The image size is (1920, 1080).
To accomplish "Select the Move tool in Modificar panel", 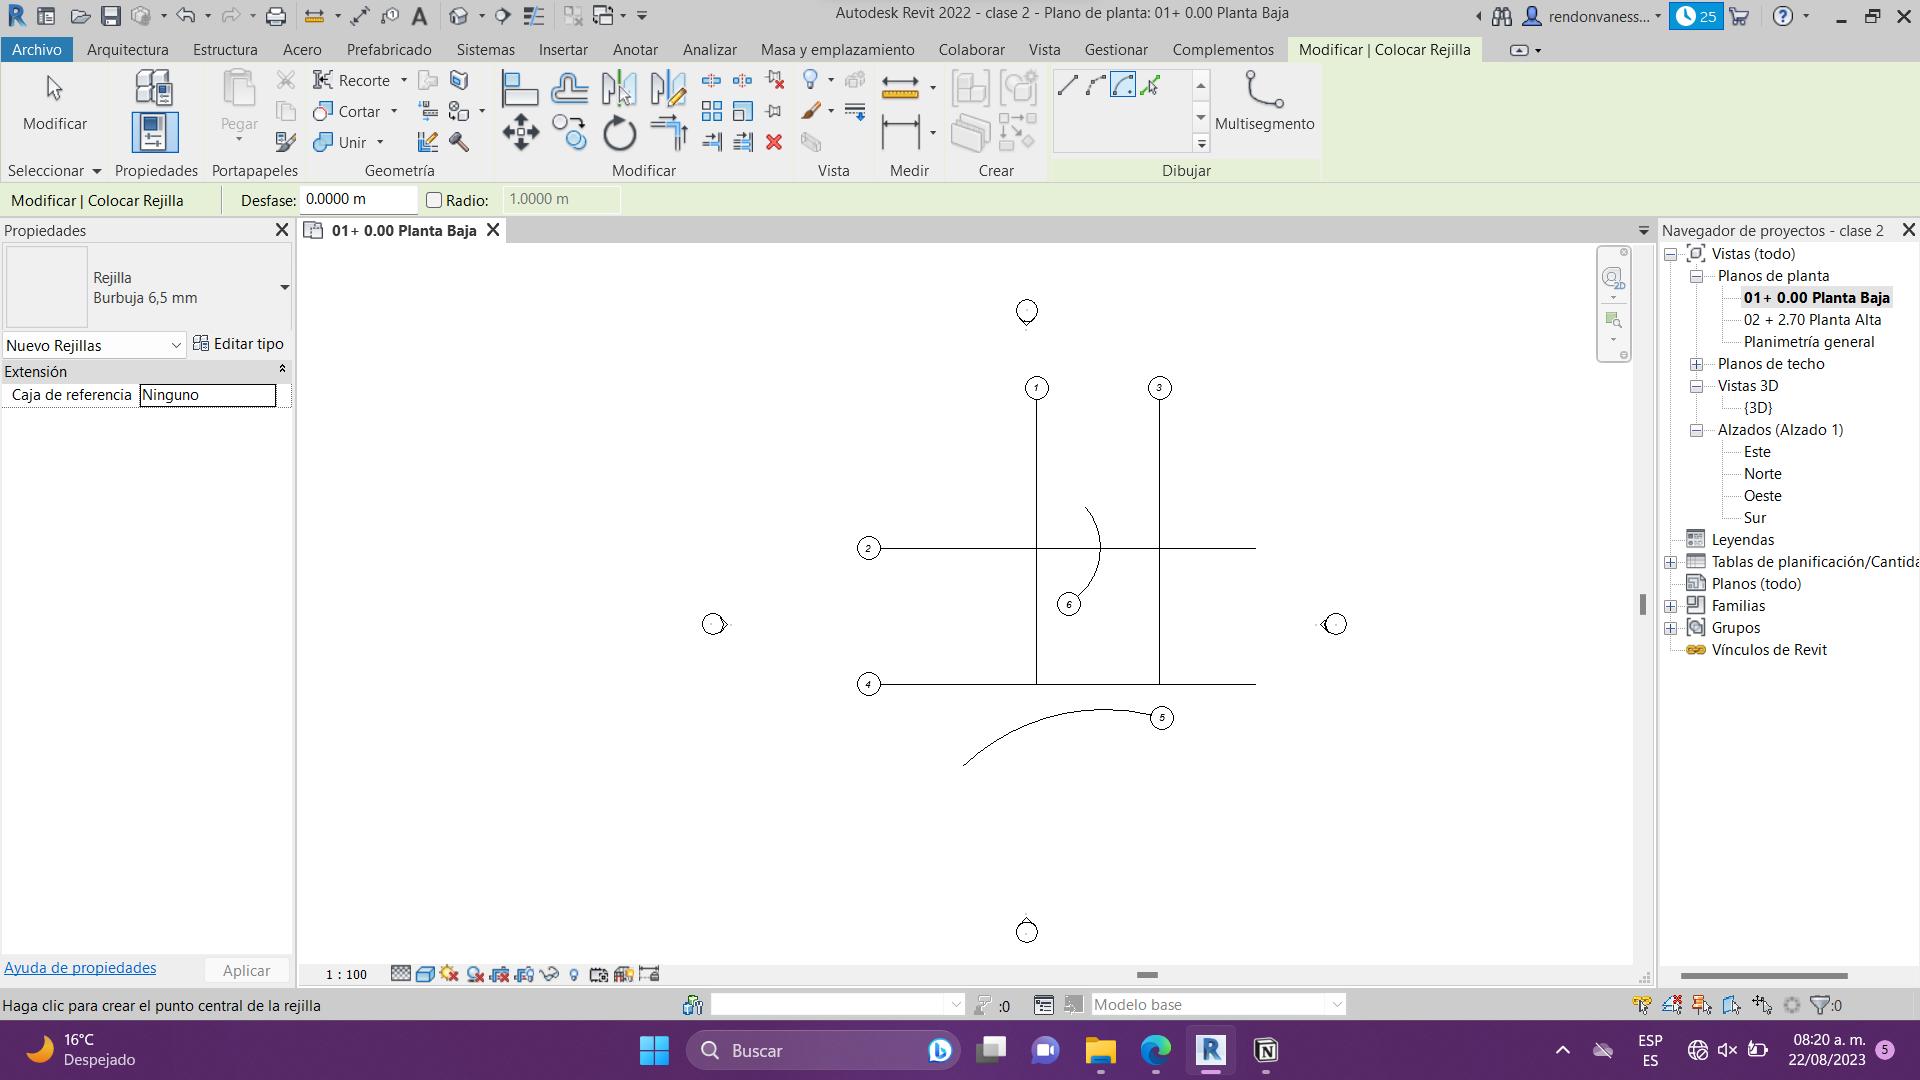I will 520,133.
